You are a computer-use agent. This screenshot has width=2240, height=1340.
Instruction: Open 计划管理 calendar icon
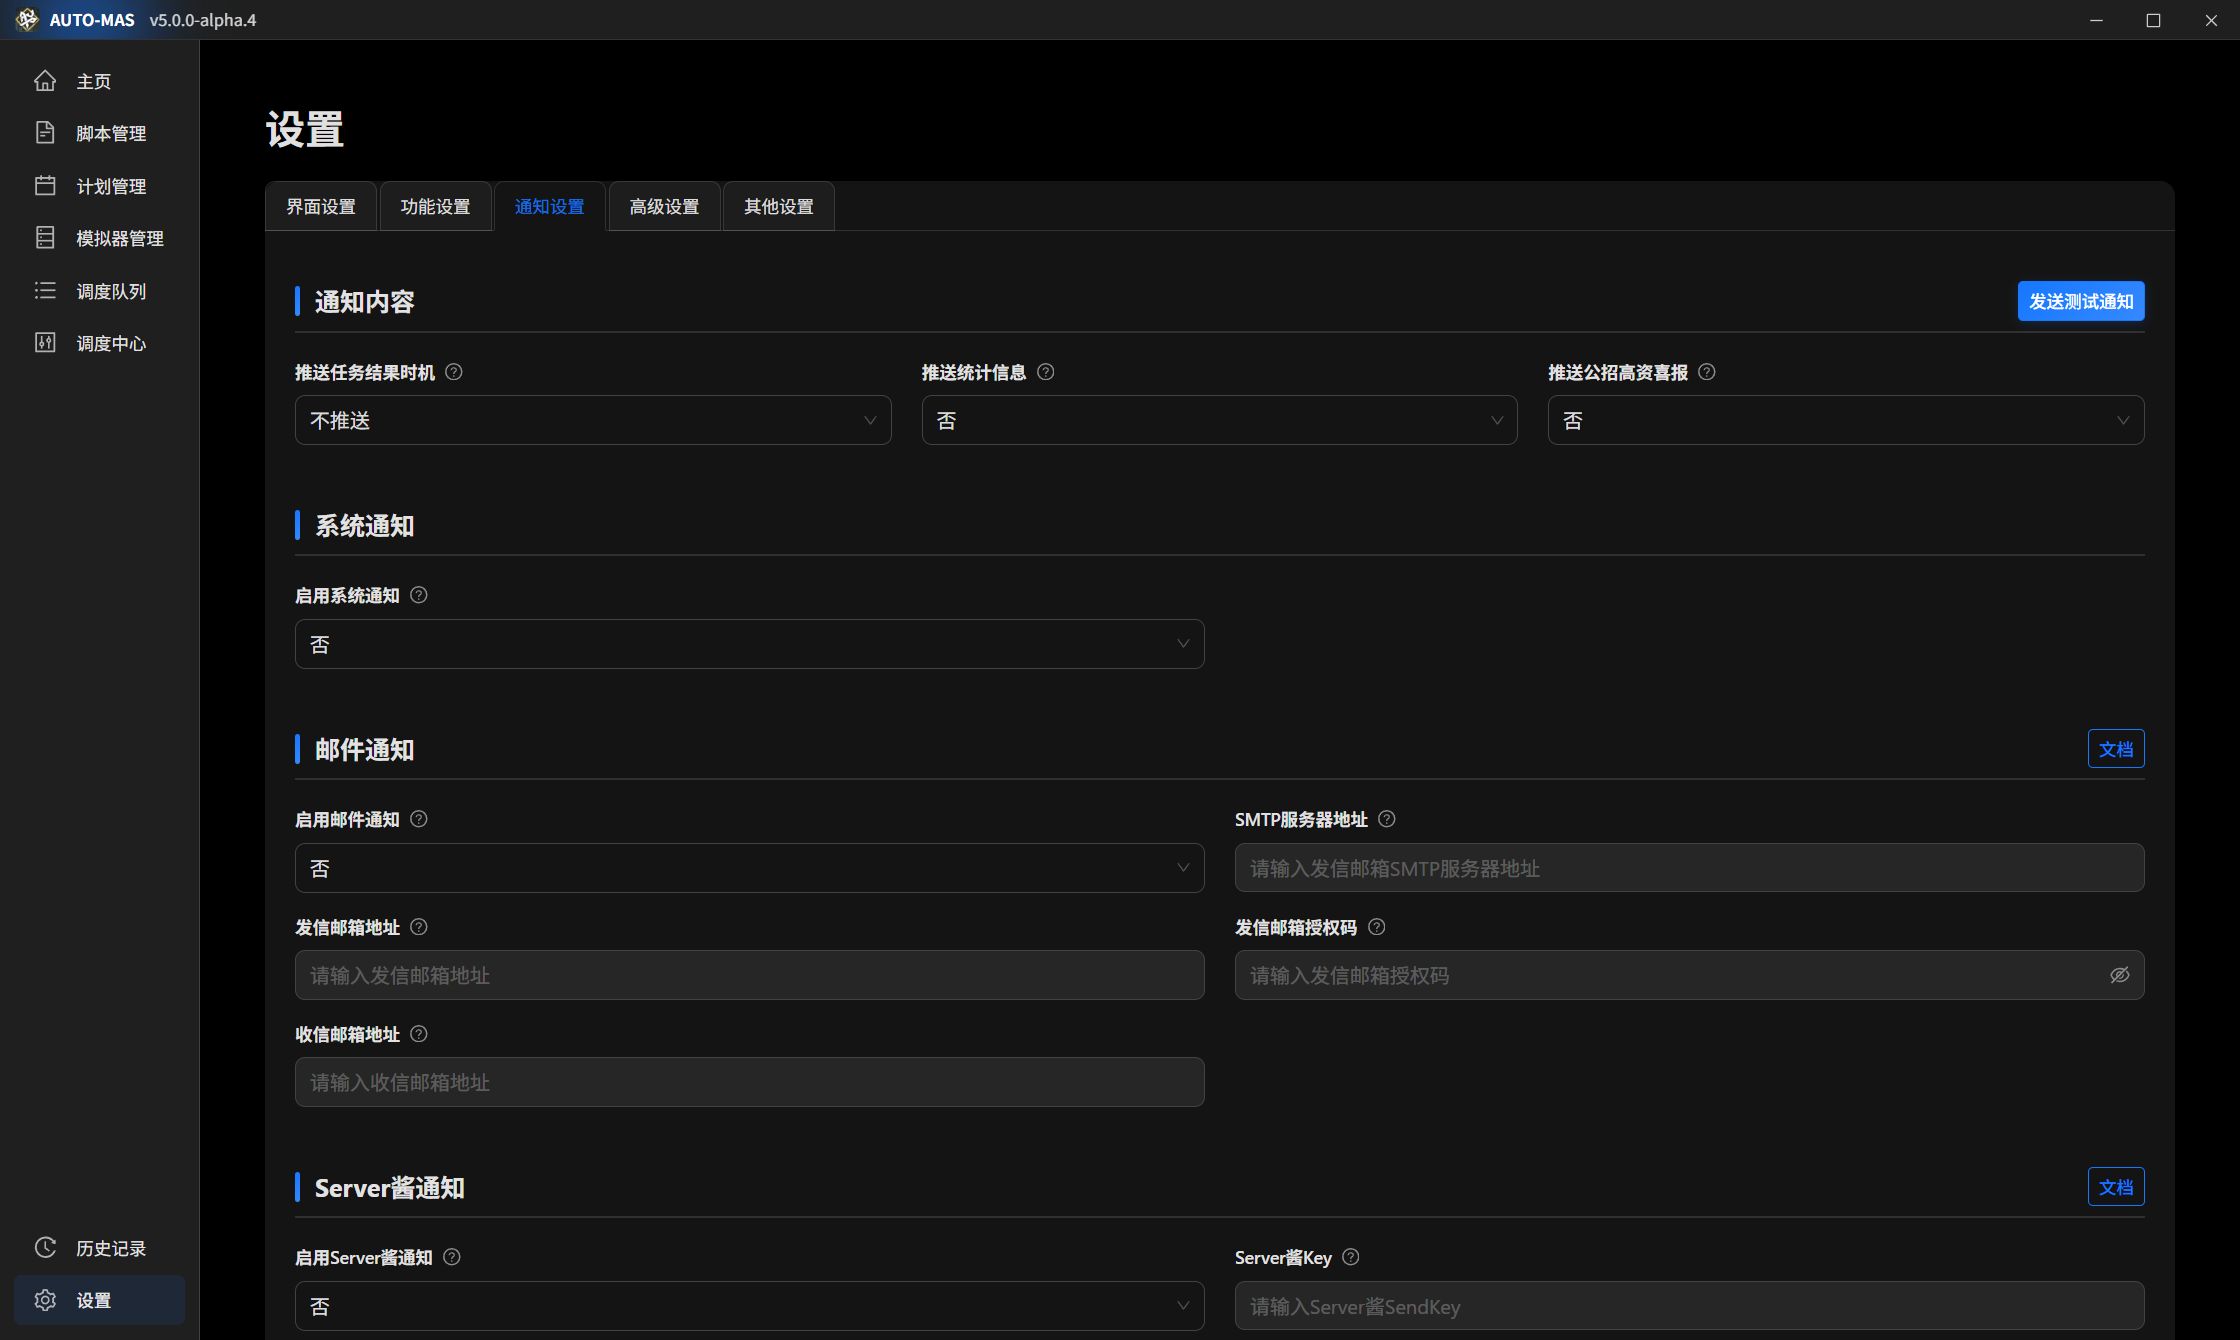(45, 186)
